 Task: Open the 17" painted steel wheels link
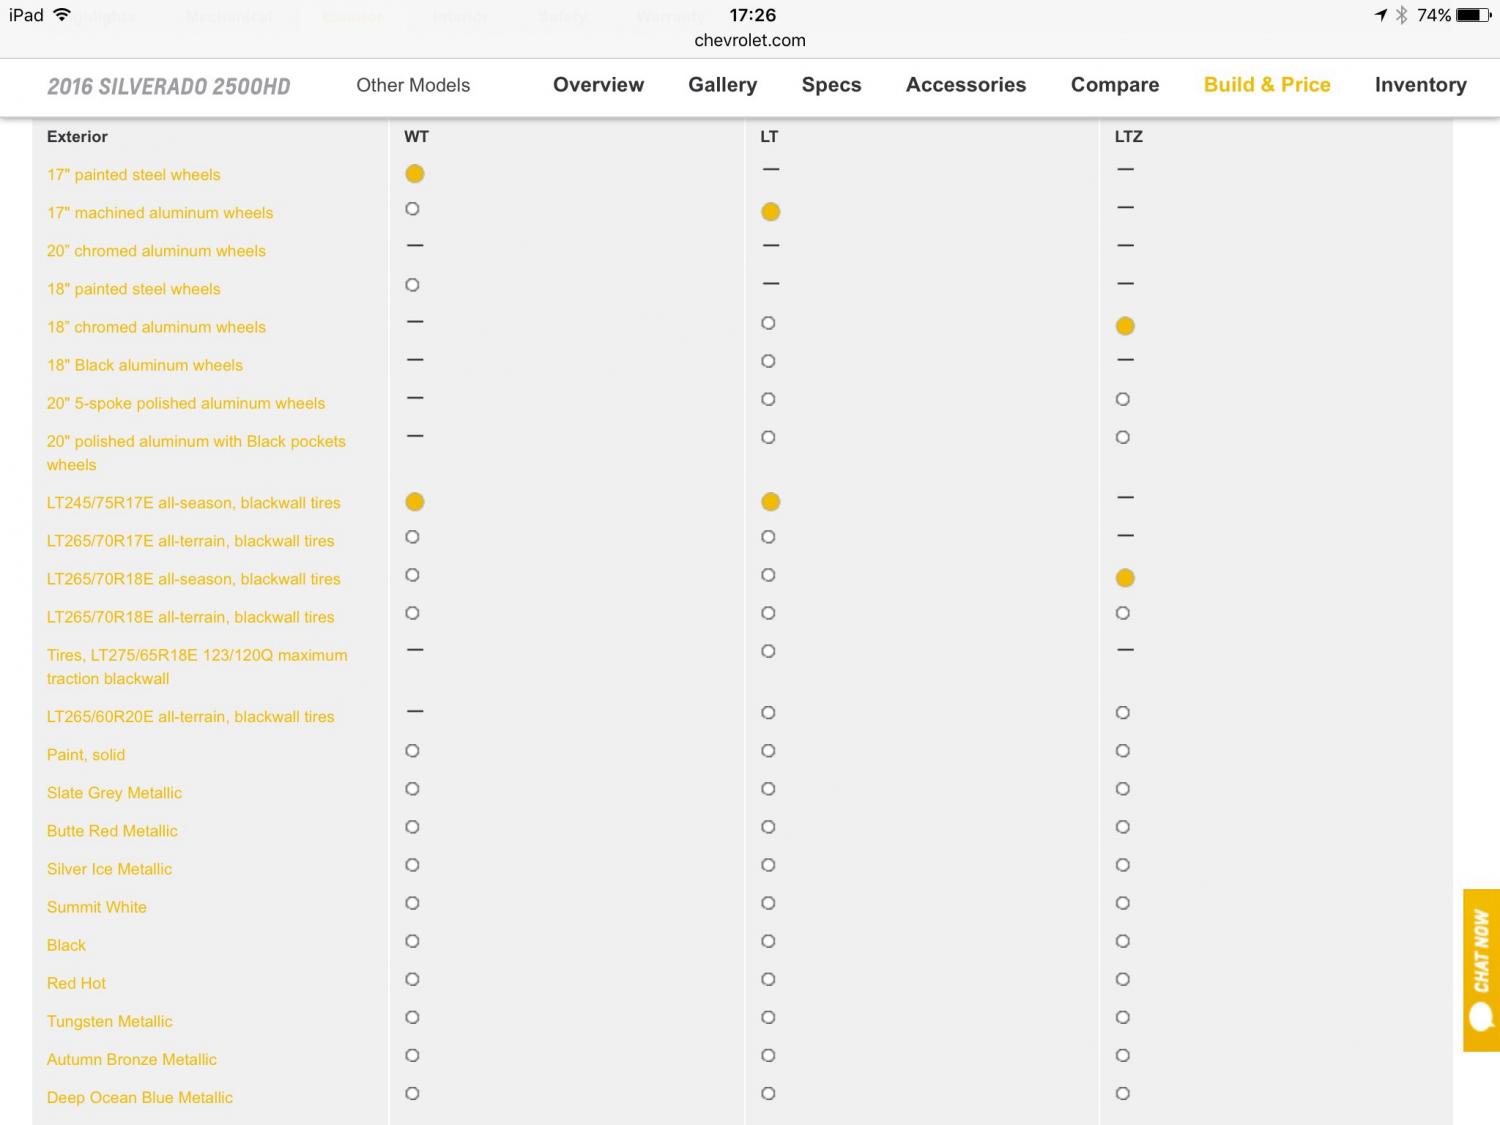[133, 175]
